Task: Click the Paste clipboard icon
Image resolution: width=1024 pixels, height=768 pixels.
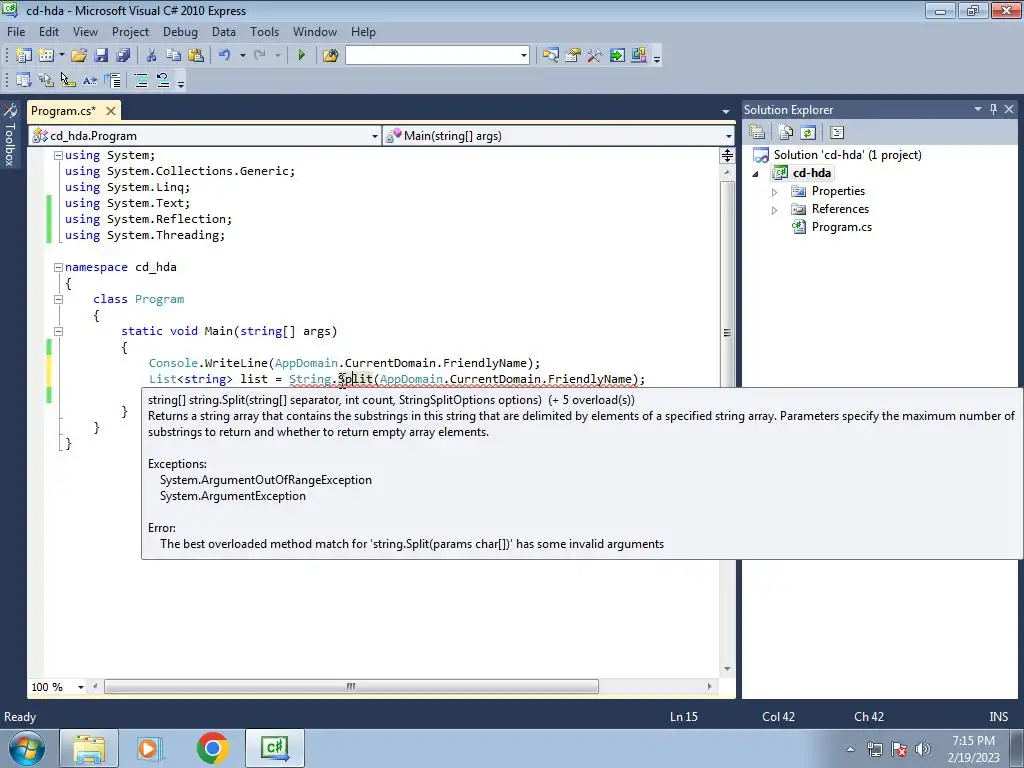Action: [x=195, y=56]
